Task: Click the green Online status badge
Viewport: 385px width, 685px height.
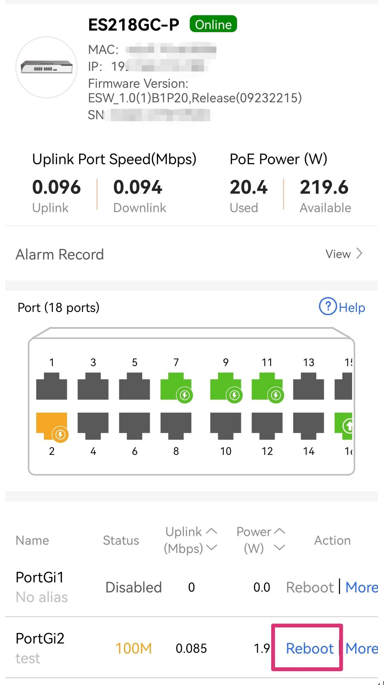Action: [213, 24]
